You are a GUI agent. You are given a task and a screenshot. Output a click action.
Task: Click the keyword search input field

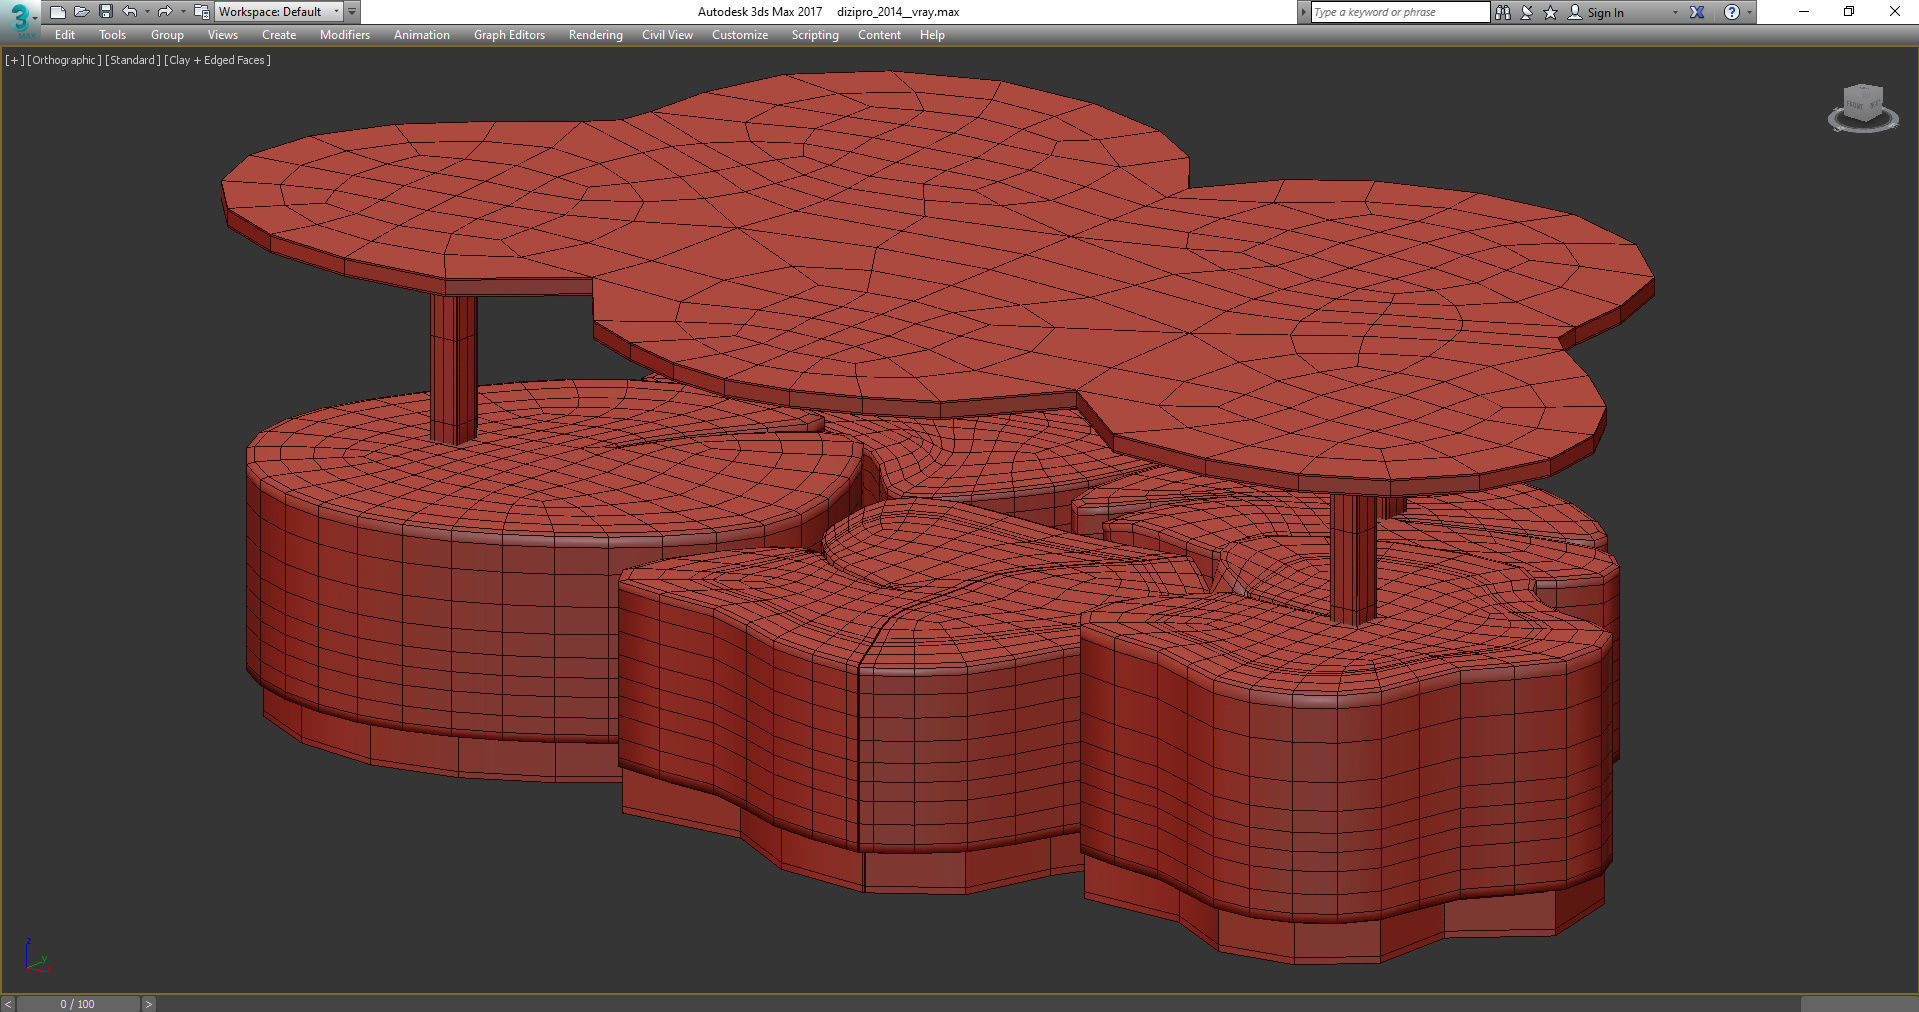[x=1400, y=12]
